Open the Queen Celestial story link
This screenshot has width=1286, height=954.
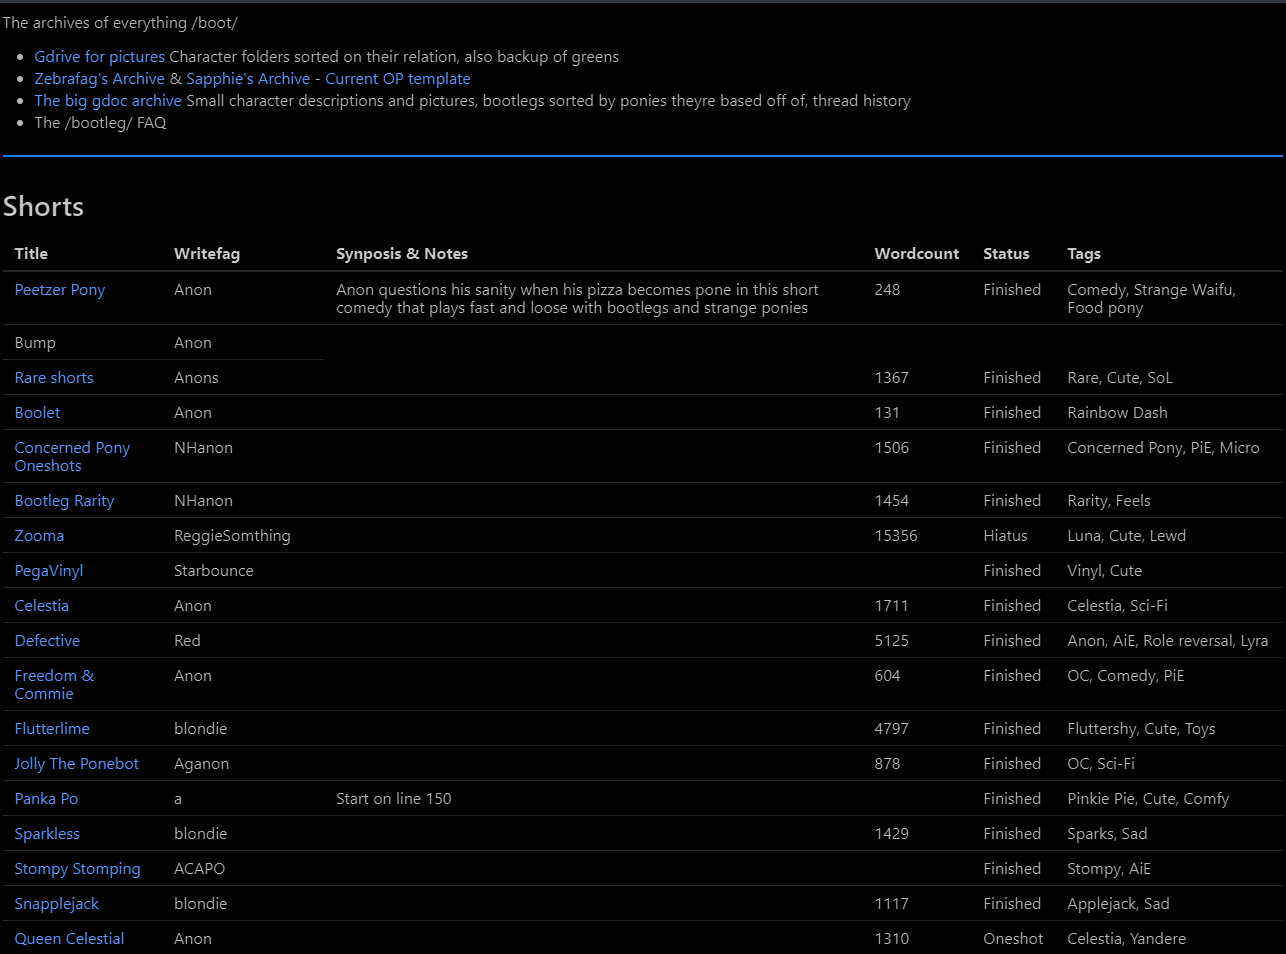pyautogui.click(x=70, y=939)
